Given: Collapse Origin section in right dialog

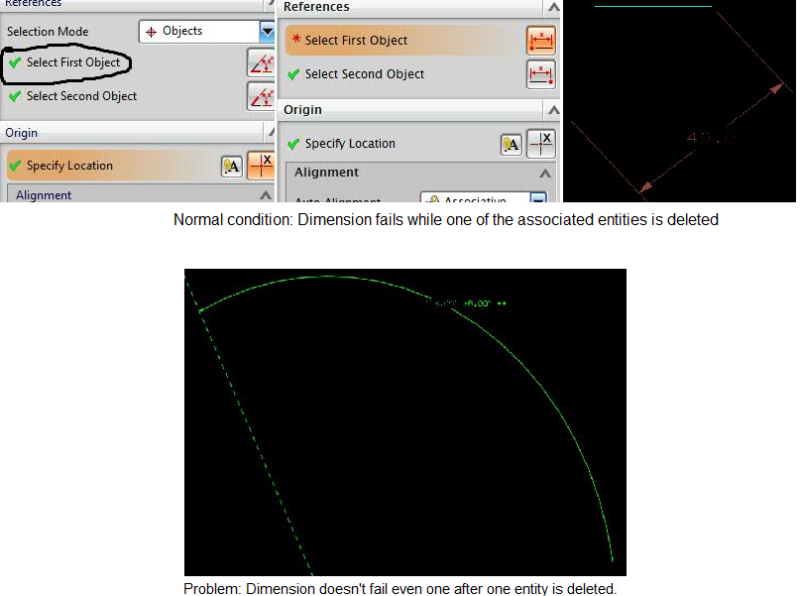Looking at the screenshot, I should coord(554,110).
